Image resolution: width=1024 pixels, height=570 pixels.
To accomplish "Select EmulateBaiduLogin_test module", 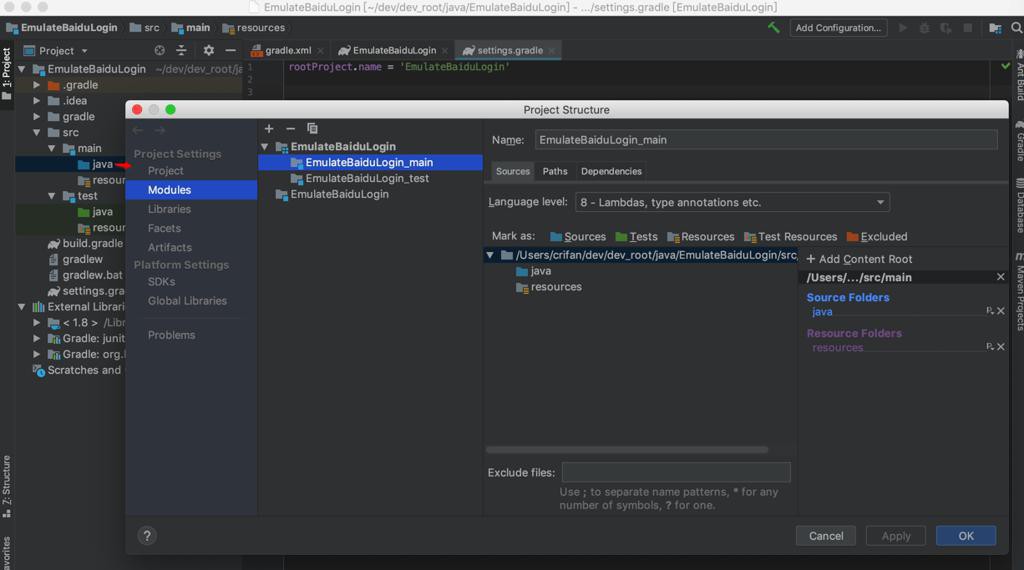I will (x=367, y=178).
